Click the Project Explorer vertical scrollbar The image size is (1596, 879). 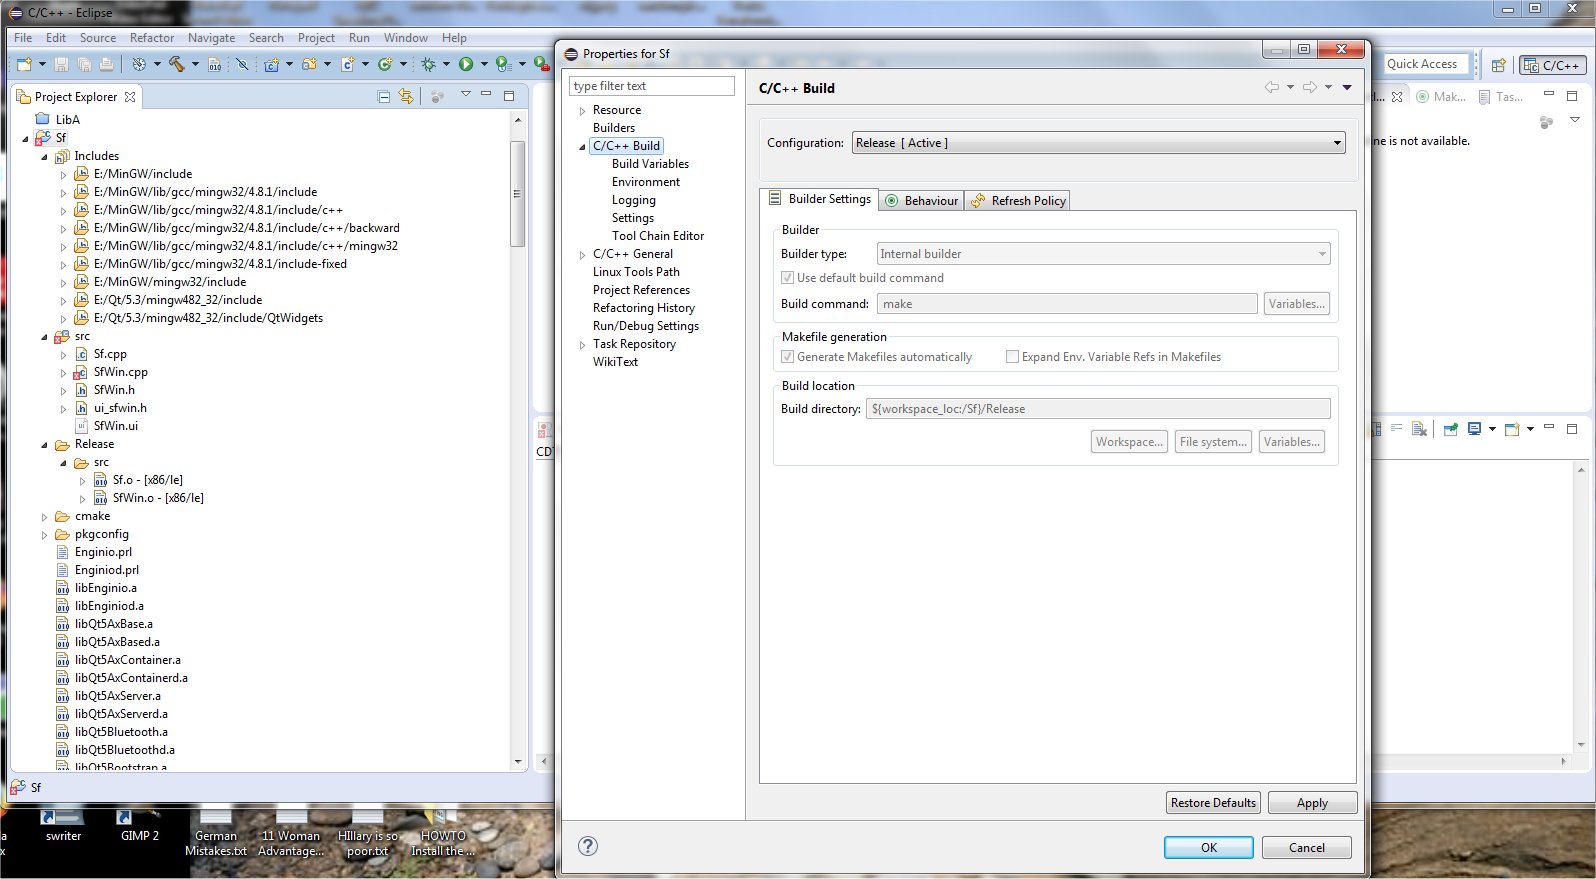pos(517,193)
